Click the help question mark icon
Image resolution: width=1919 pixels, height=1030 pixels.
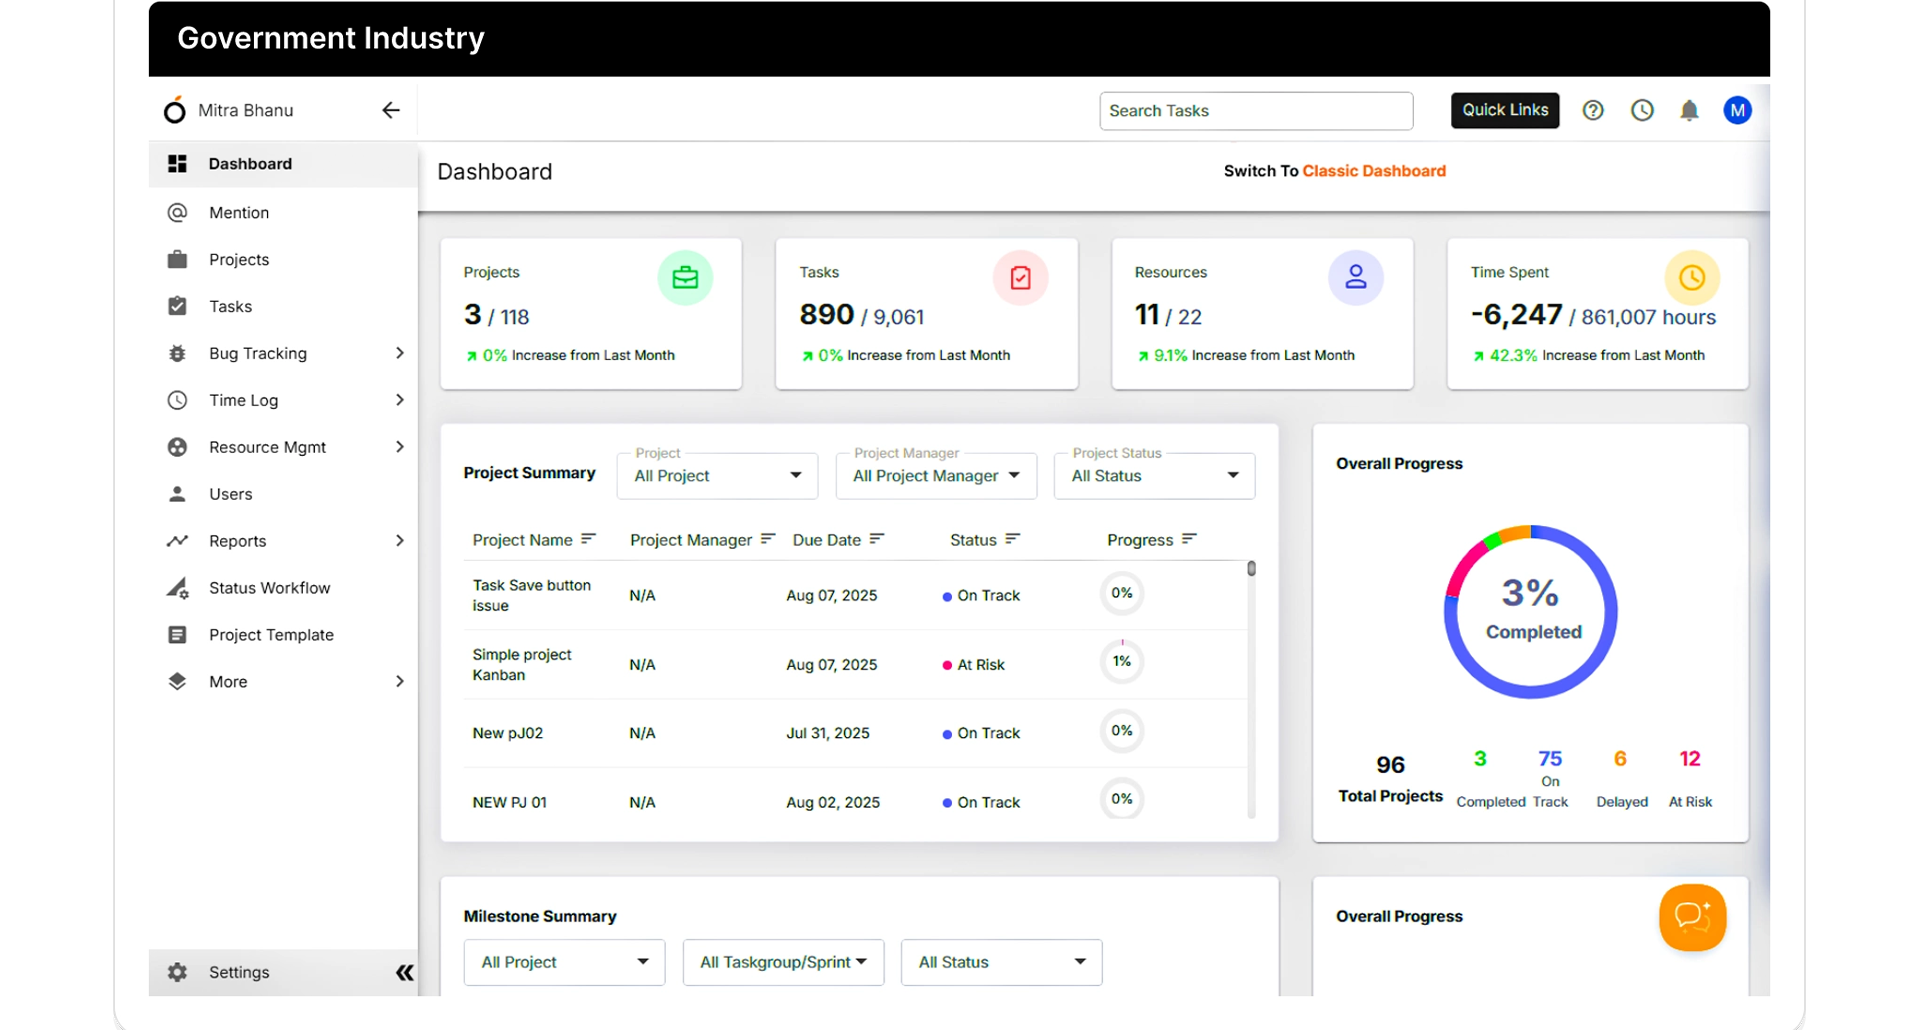point(1592,111)
